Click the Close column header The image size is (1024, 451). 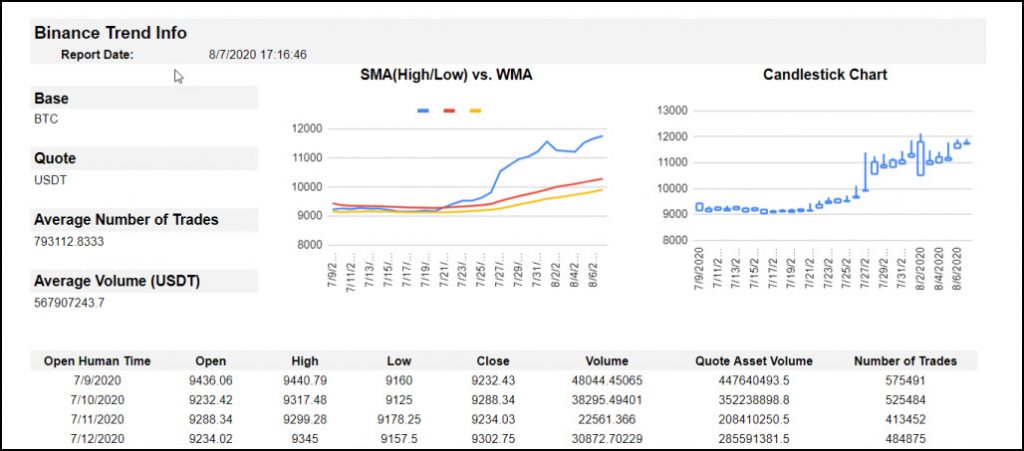pos(493,361)
